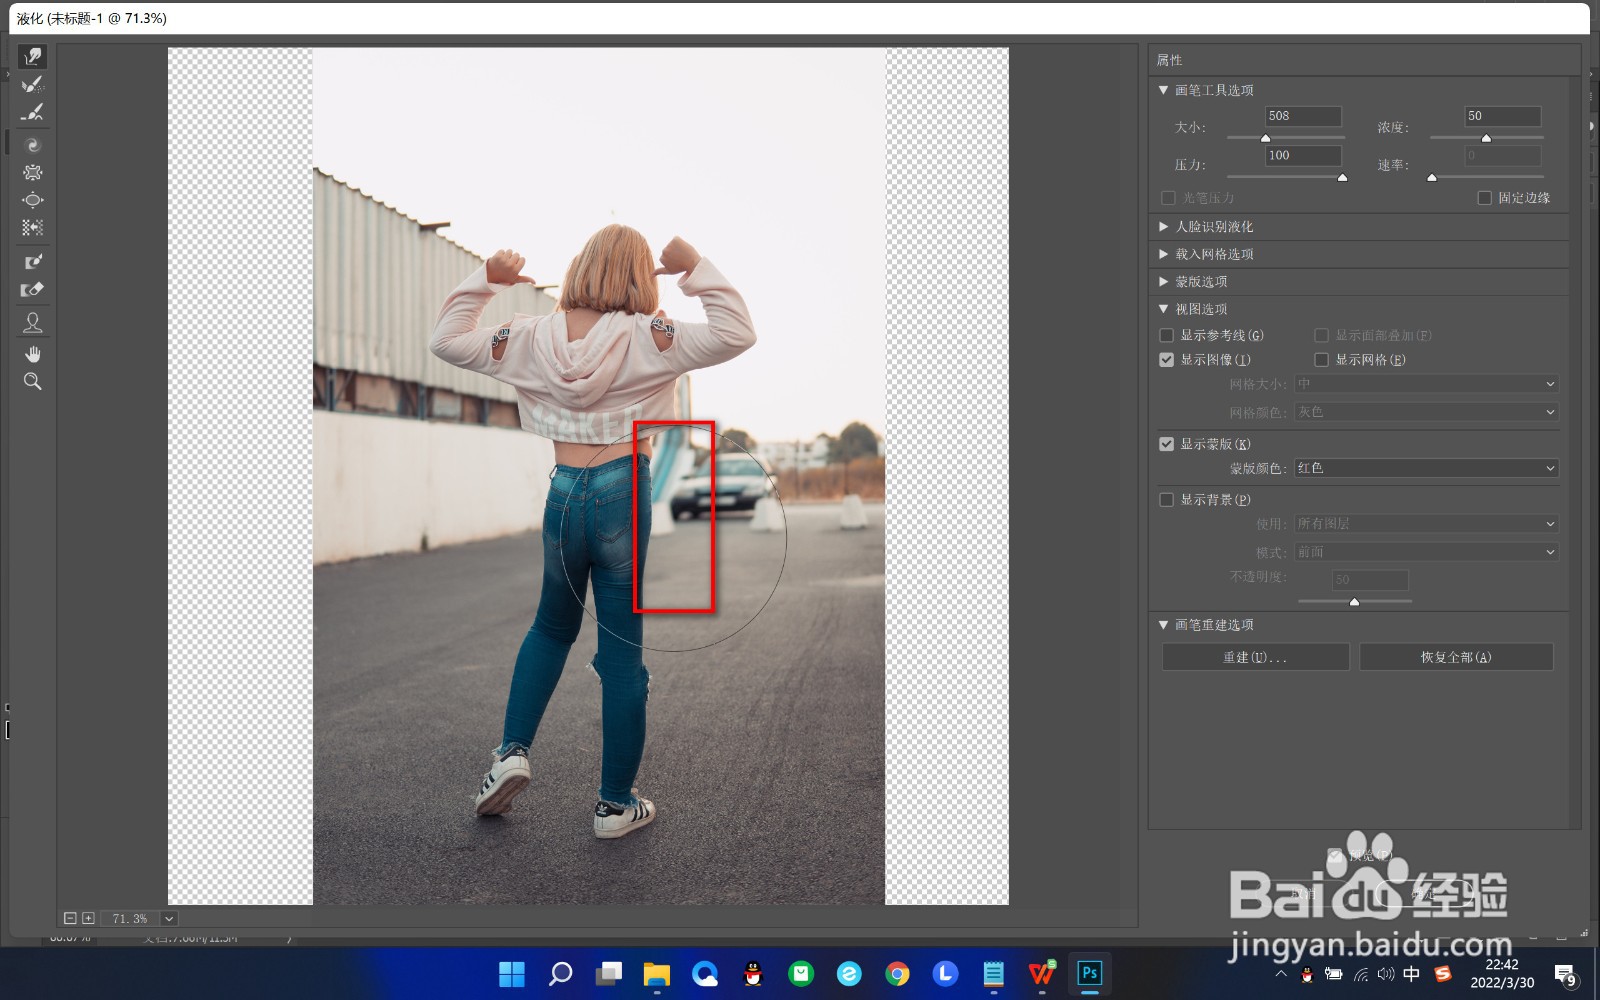1600x1000 pixels.
Task: Select the Push Left tool
Action: click(32, 228)
